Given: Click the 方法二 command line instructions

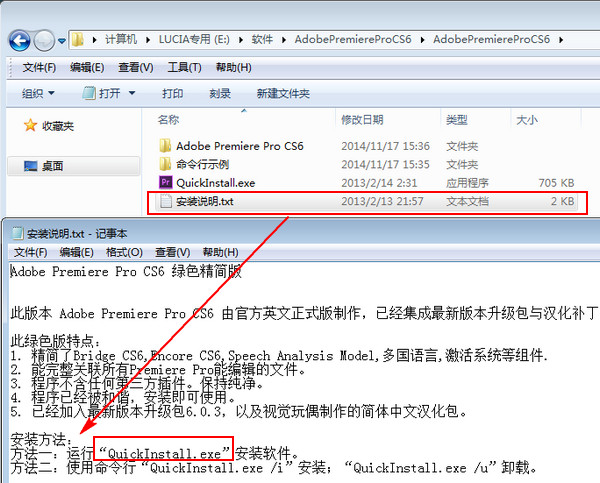Looking at the screenshot, I should [x=274, y=467].
